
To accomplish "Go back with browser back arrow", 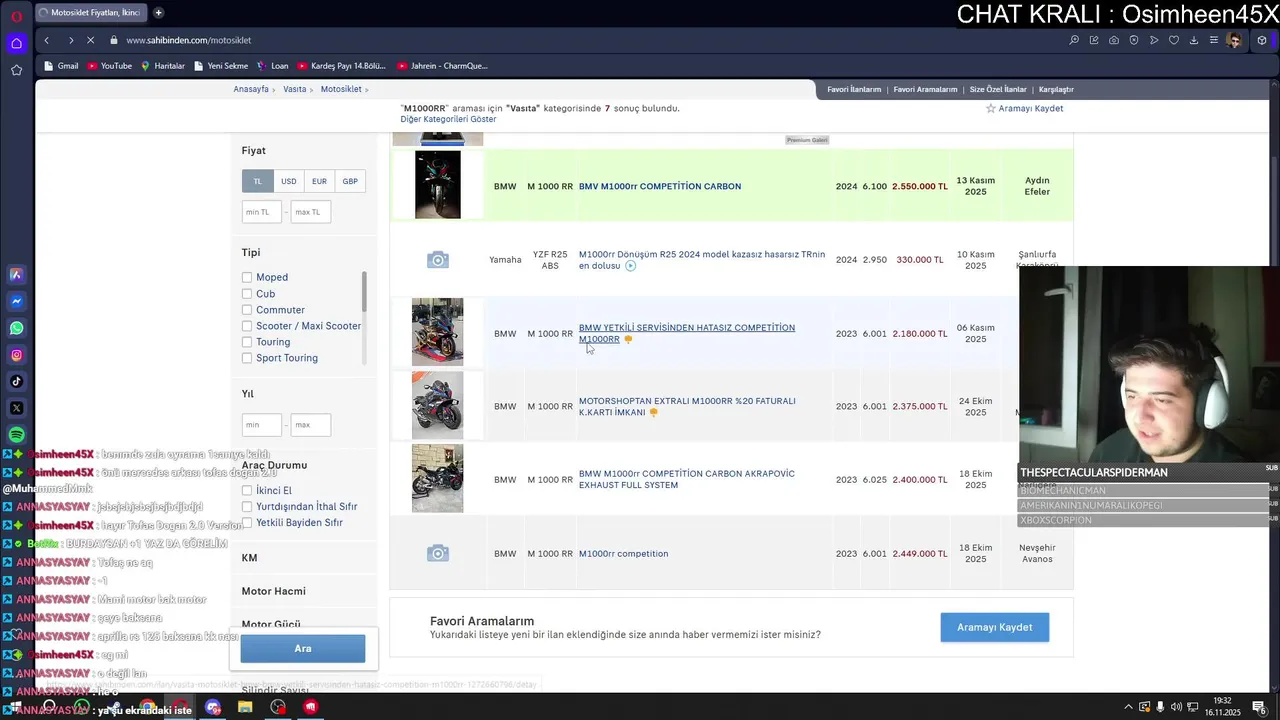I will click(46, 40).
